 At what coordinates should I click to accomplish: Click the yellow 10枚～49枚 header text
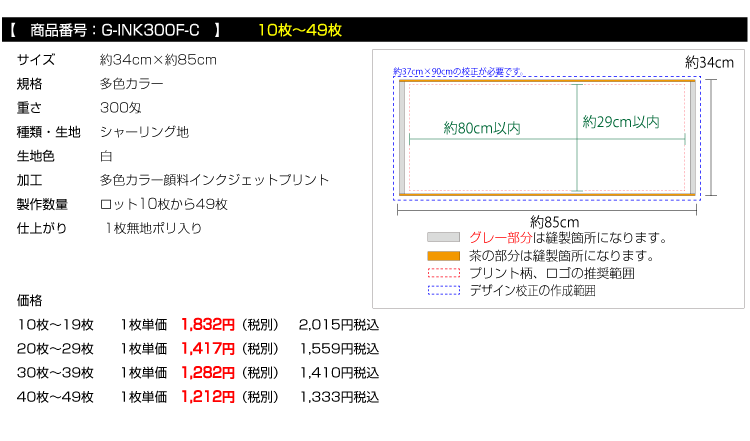click(x=300, y=30)
